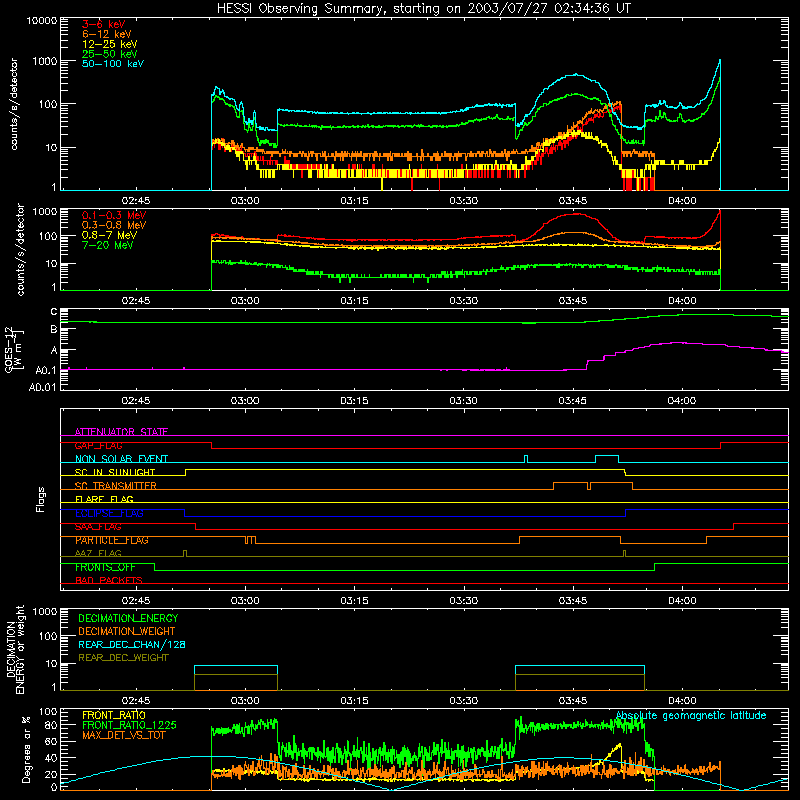The width and height of the screenshot is (800, 800).
Task: Click the top panel 10000 axis value
Action: 42,20
